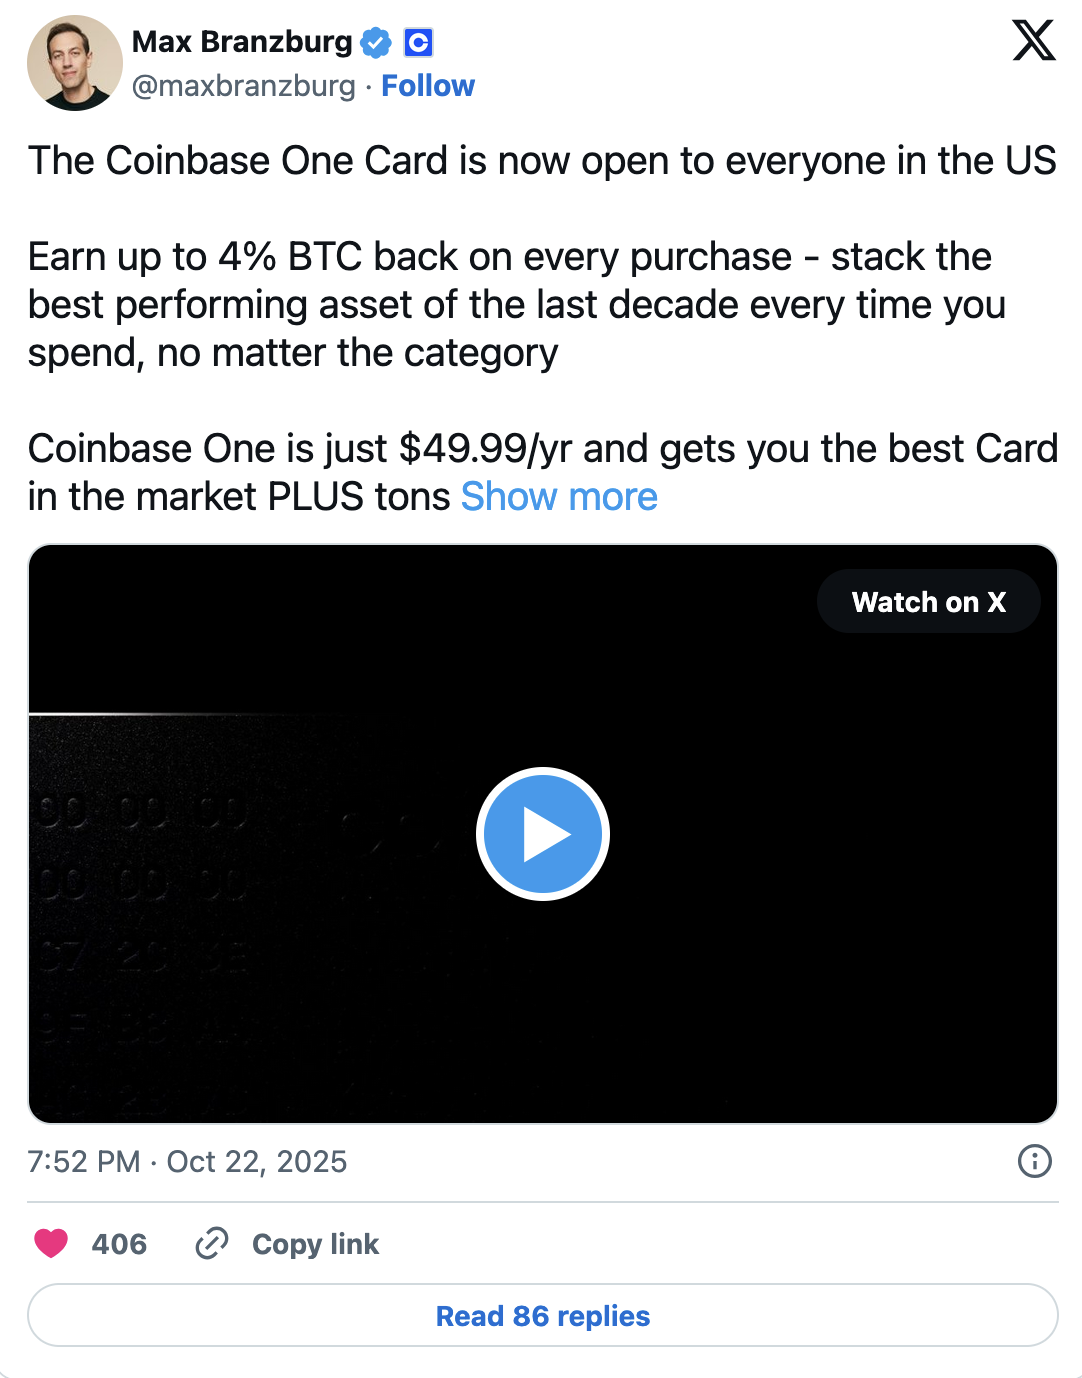Select the Max Branzburg display name
This screenshot has width=1082, height=1378.
[240, 41]
